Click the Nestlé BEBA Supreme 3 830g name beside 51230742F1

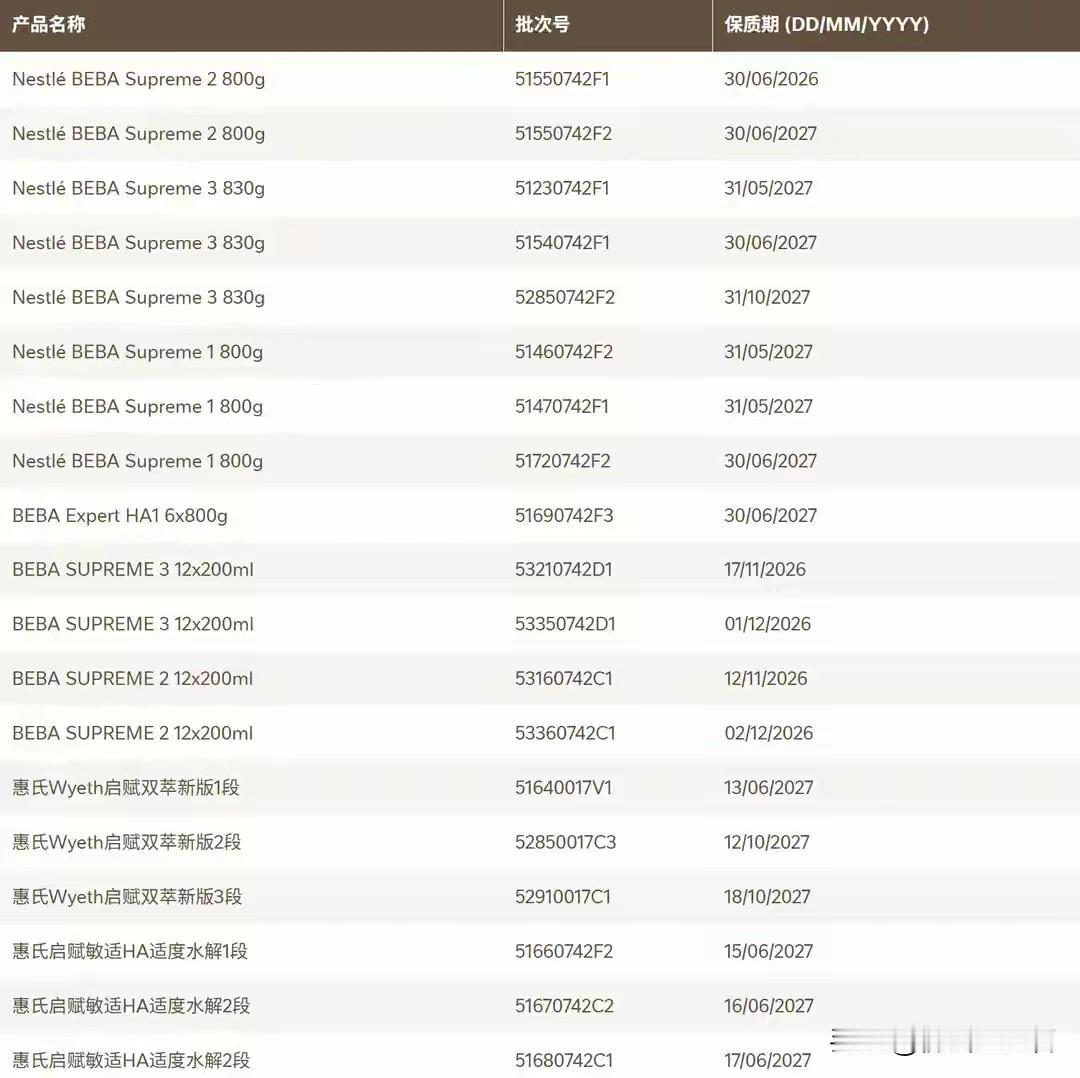click(138, 189)
